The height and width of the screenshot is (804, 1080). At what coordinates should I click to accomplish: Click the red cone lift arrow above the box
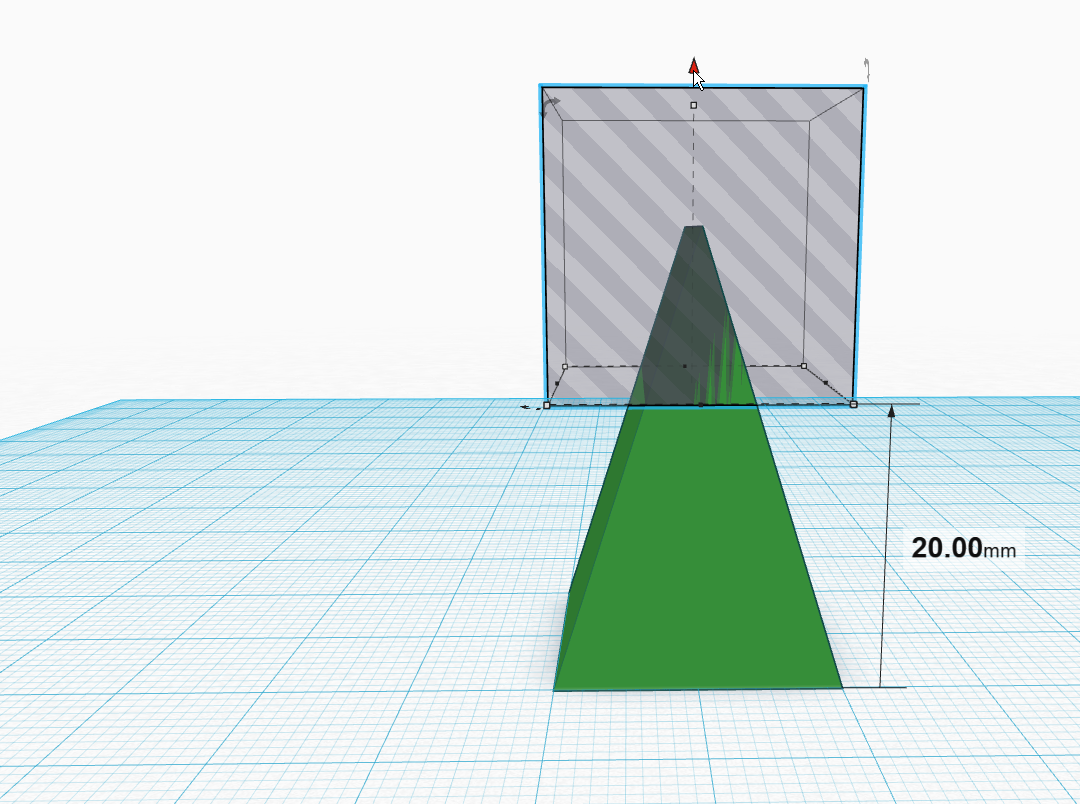pos(694,66)
